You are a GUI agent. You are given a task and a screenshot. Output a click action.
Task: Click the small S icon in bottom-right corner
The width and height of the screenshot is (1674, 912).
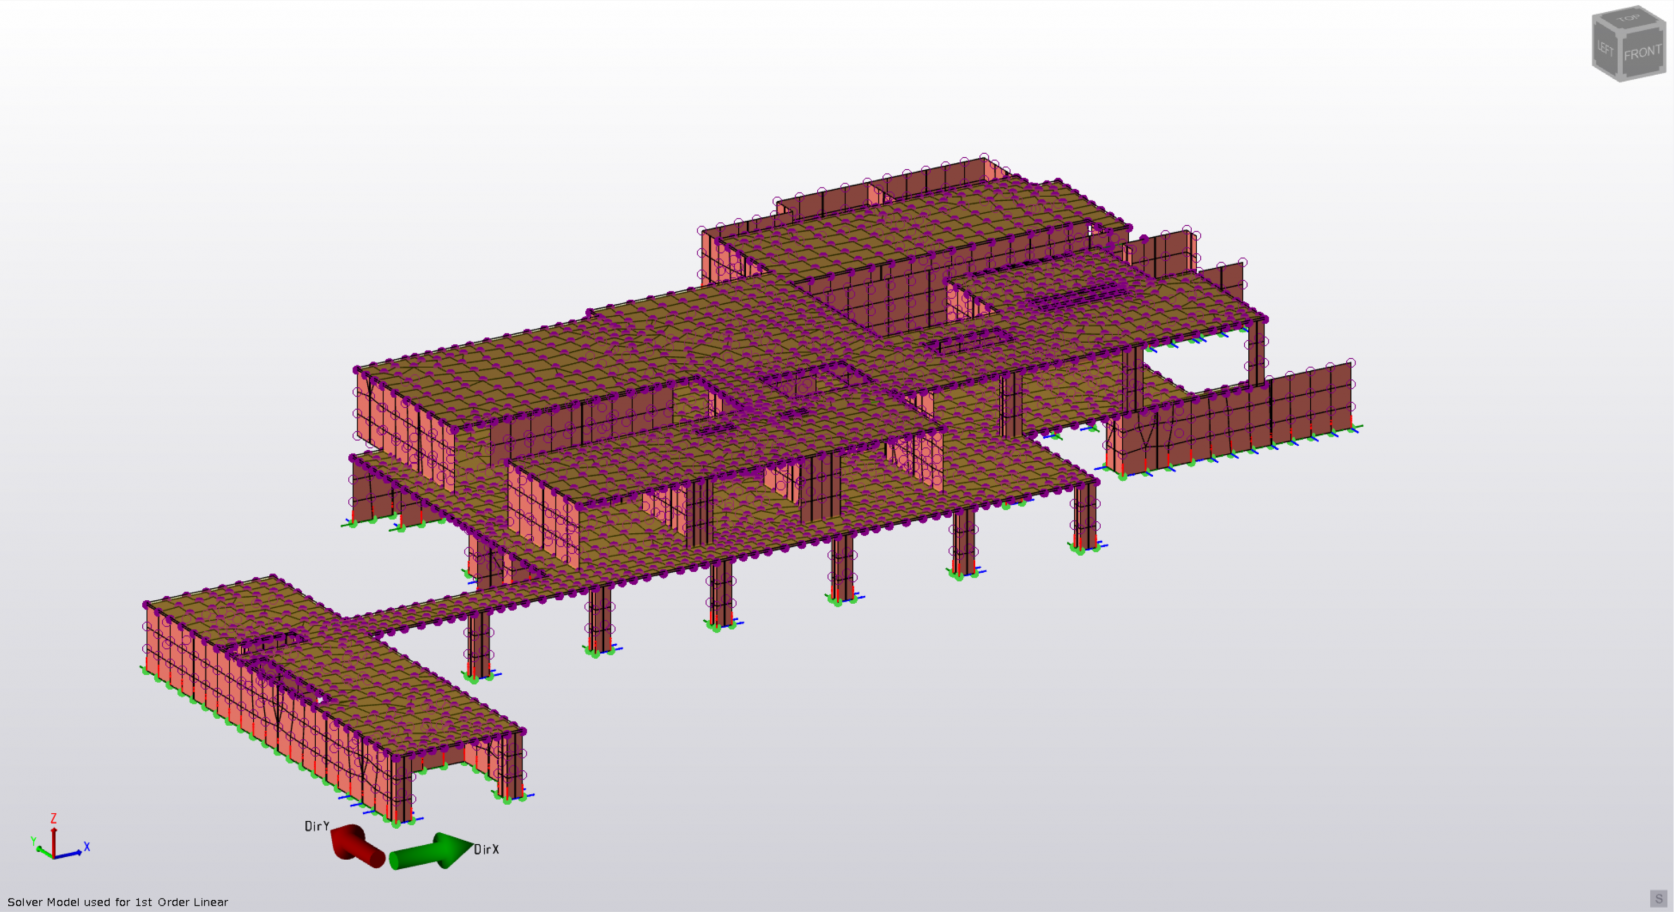coord(1659,898)
